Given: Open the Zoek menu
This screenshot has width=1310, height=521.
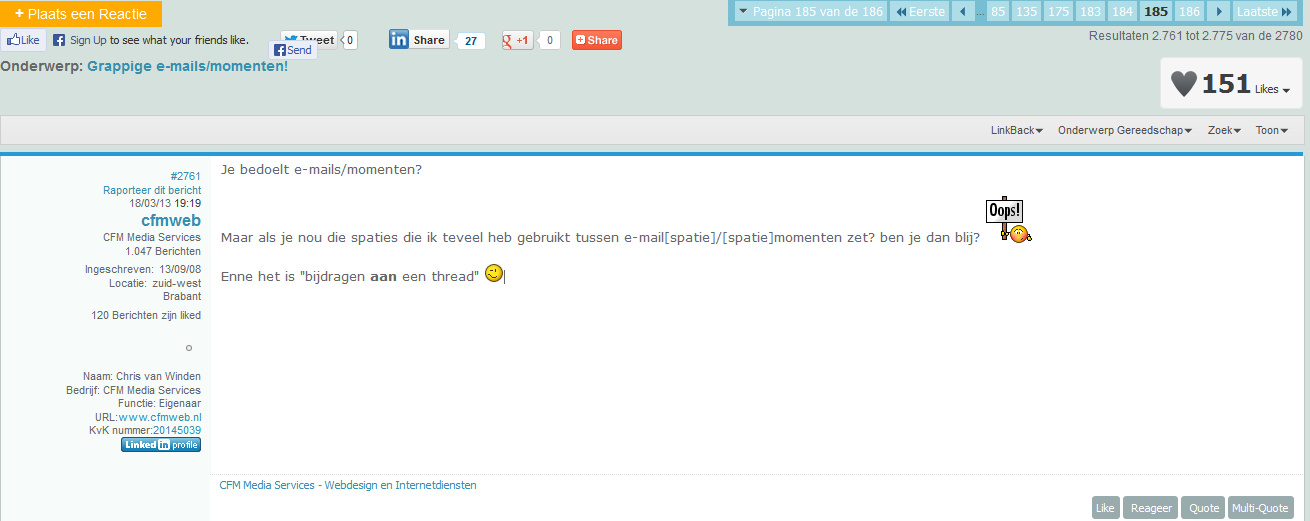Looking at the screenshot, I should tap(1224, 130).
